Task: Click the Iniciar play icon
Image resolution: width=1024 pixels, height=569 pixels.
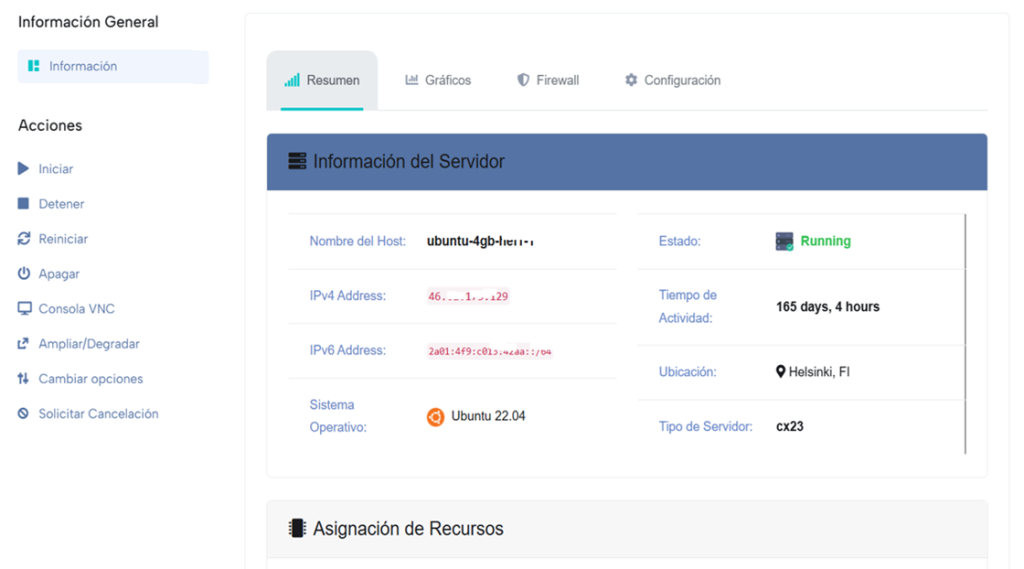Action: pos(24,169)
